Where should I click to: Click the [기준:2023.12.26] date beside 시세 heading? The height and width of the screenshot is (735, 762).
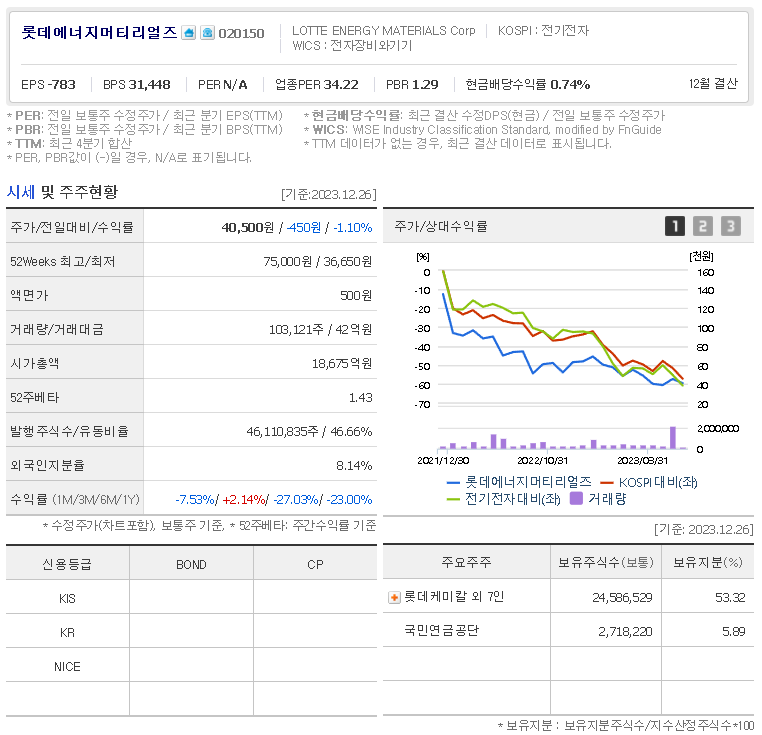click(x=329, y=194)
